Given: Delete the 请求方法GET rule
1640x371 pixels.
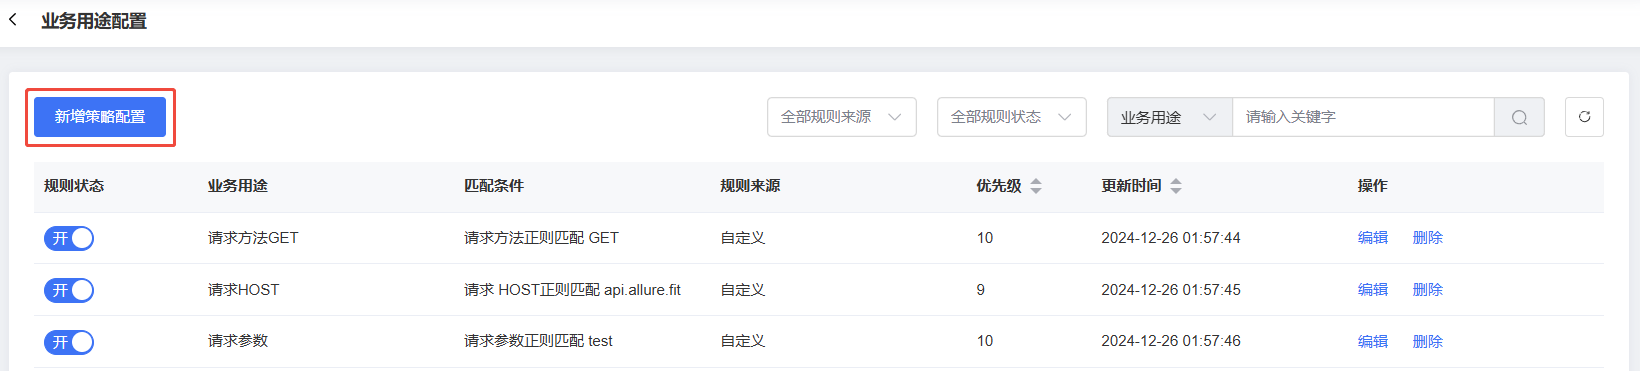Looking at the screenshot, I should click(x=1428, y=238).
